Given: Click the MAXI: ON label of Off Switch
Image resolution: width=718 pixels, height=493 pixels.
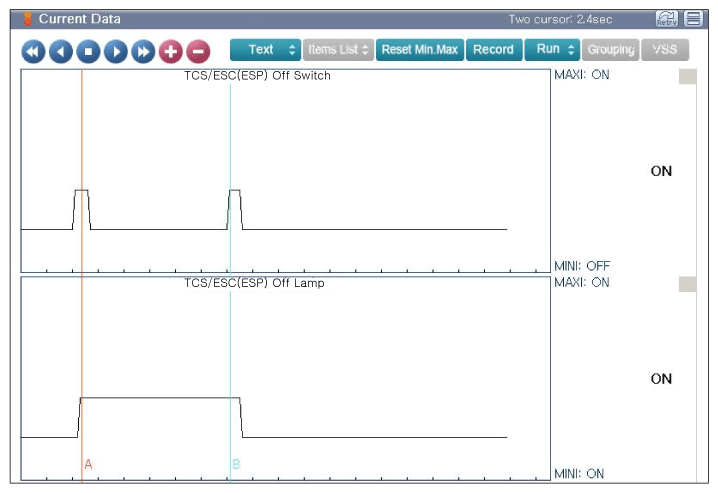Looking at the screenshot, I should coord(582,75).
